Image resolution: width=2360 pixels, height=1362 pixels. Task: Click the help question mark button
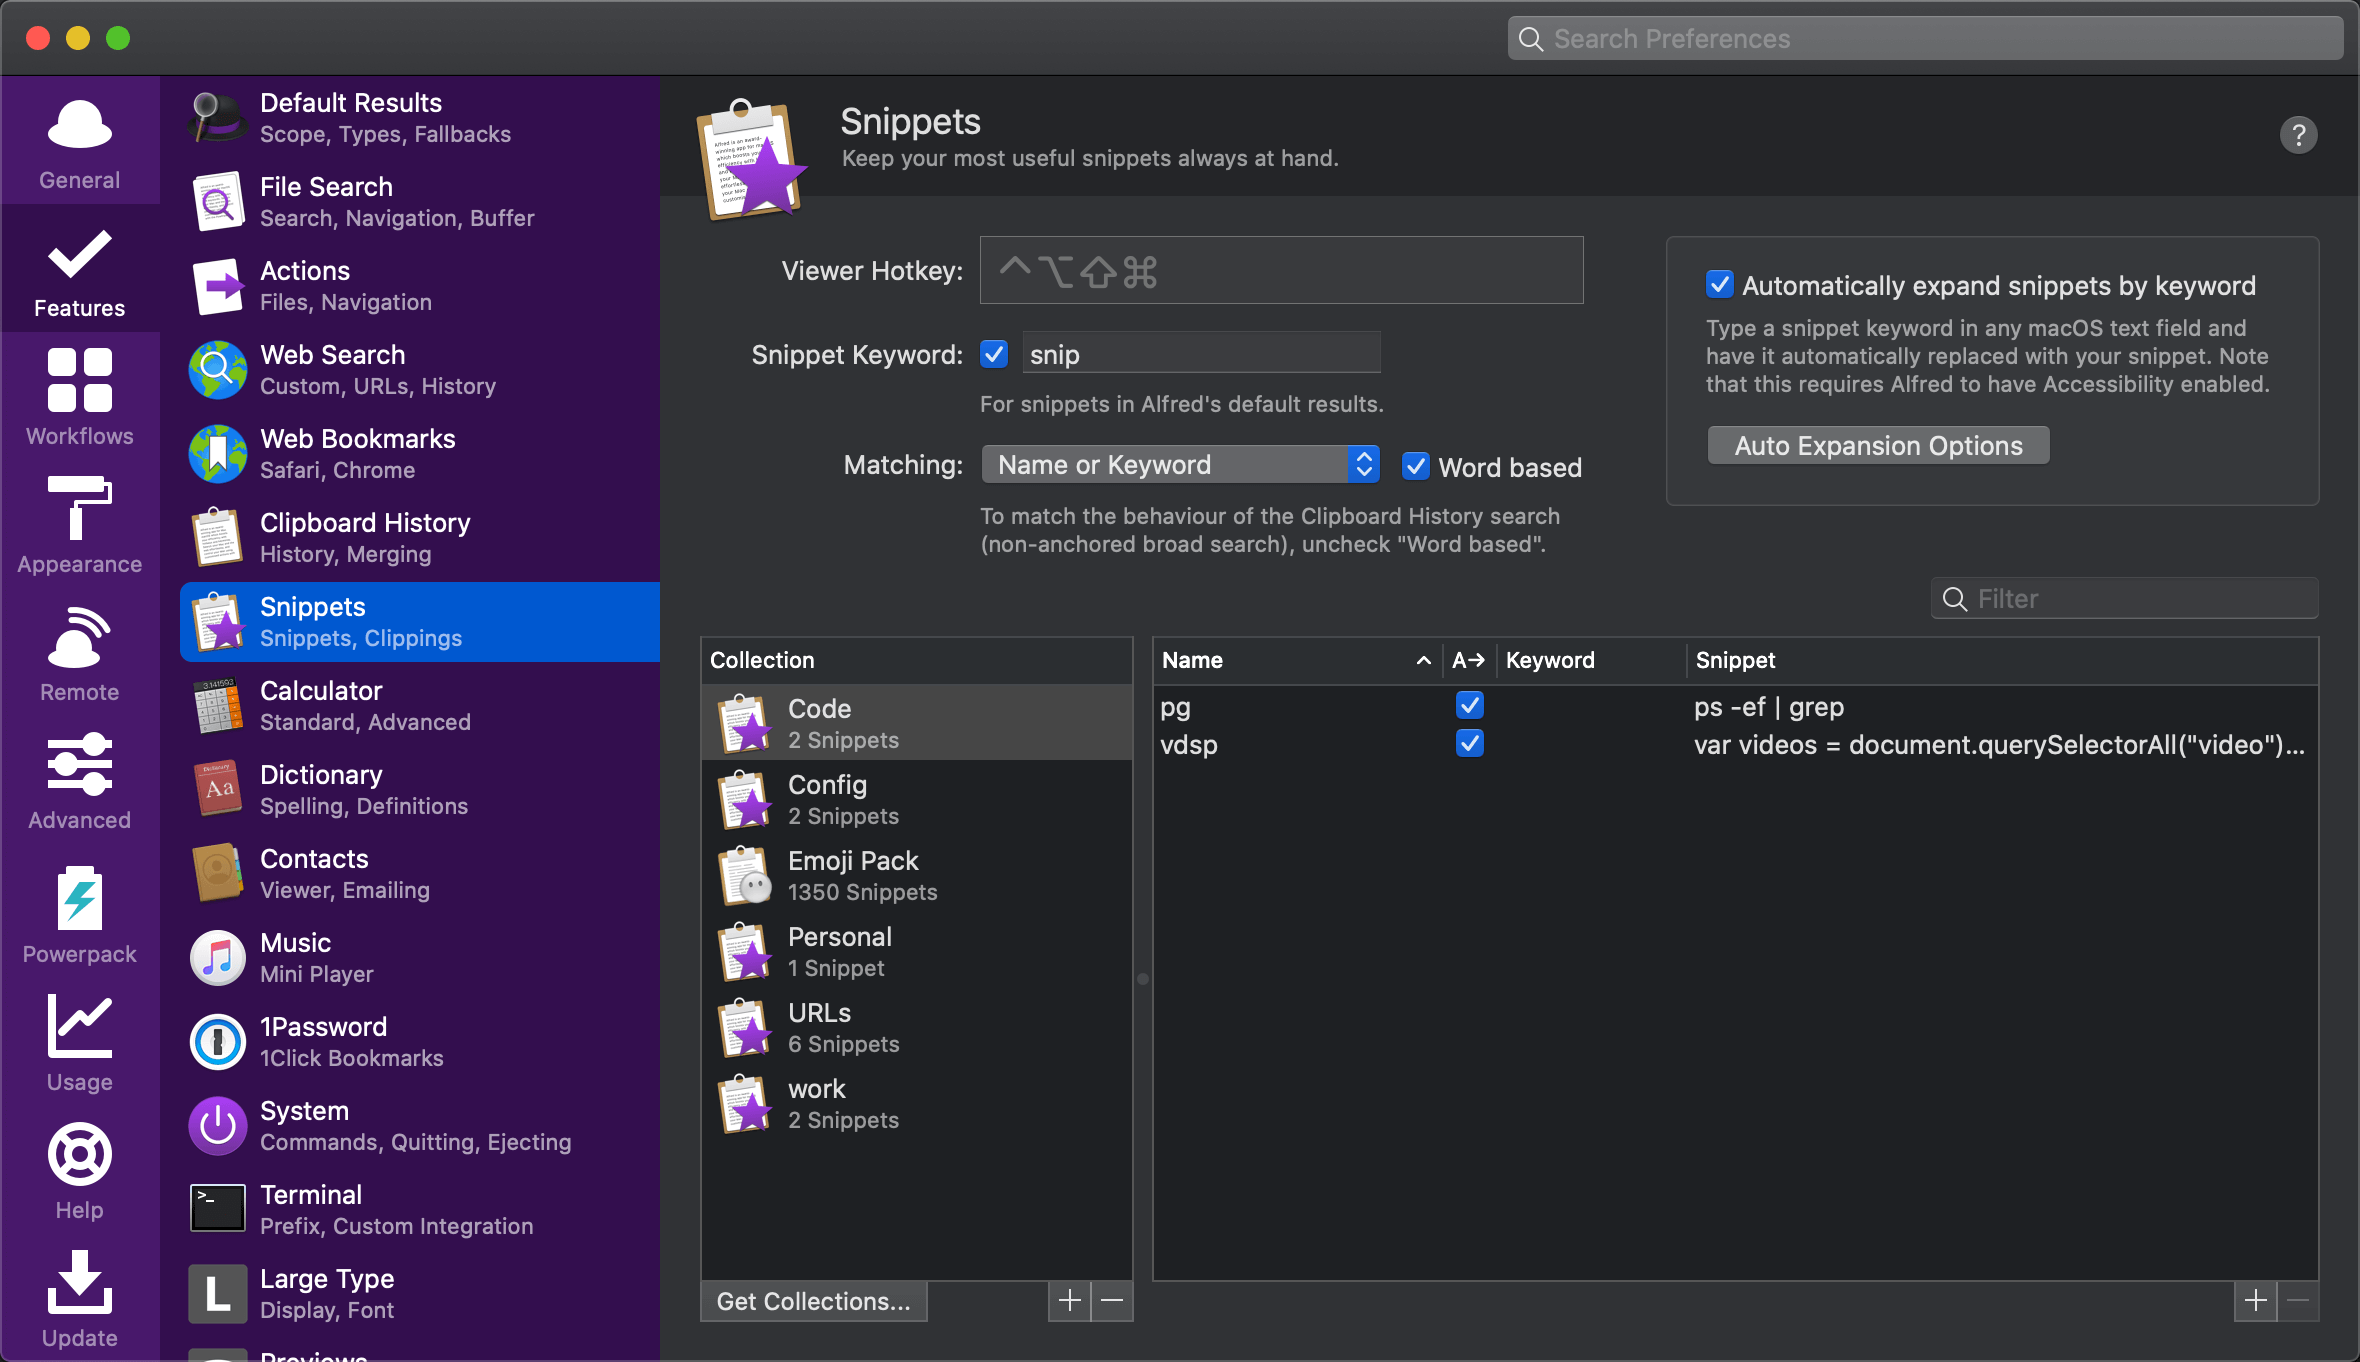(2298, 135)
